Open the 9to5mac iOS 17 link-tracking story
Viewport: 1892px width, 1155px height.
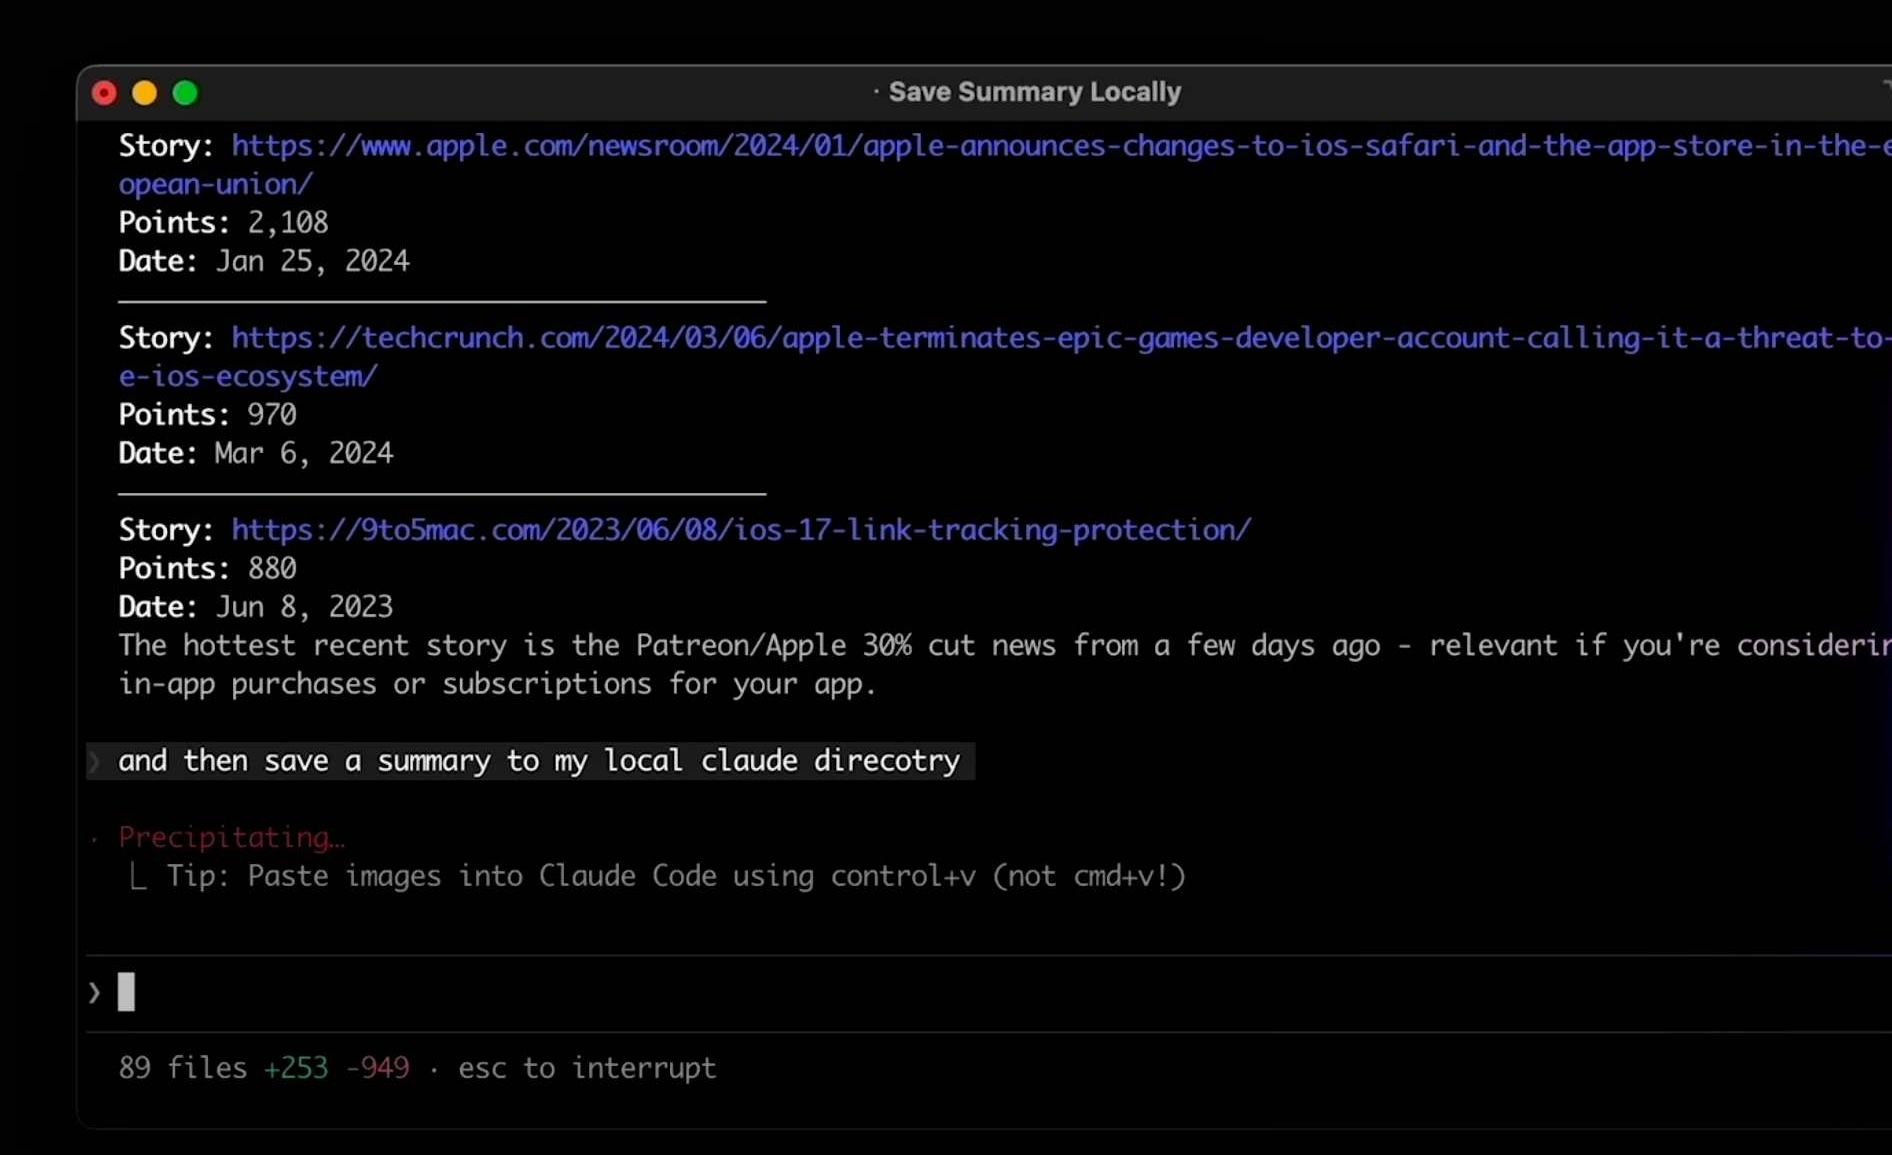(x=741, y=530)
